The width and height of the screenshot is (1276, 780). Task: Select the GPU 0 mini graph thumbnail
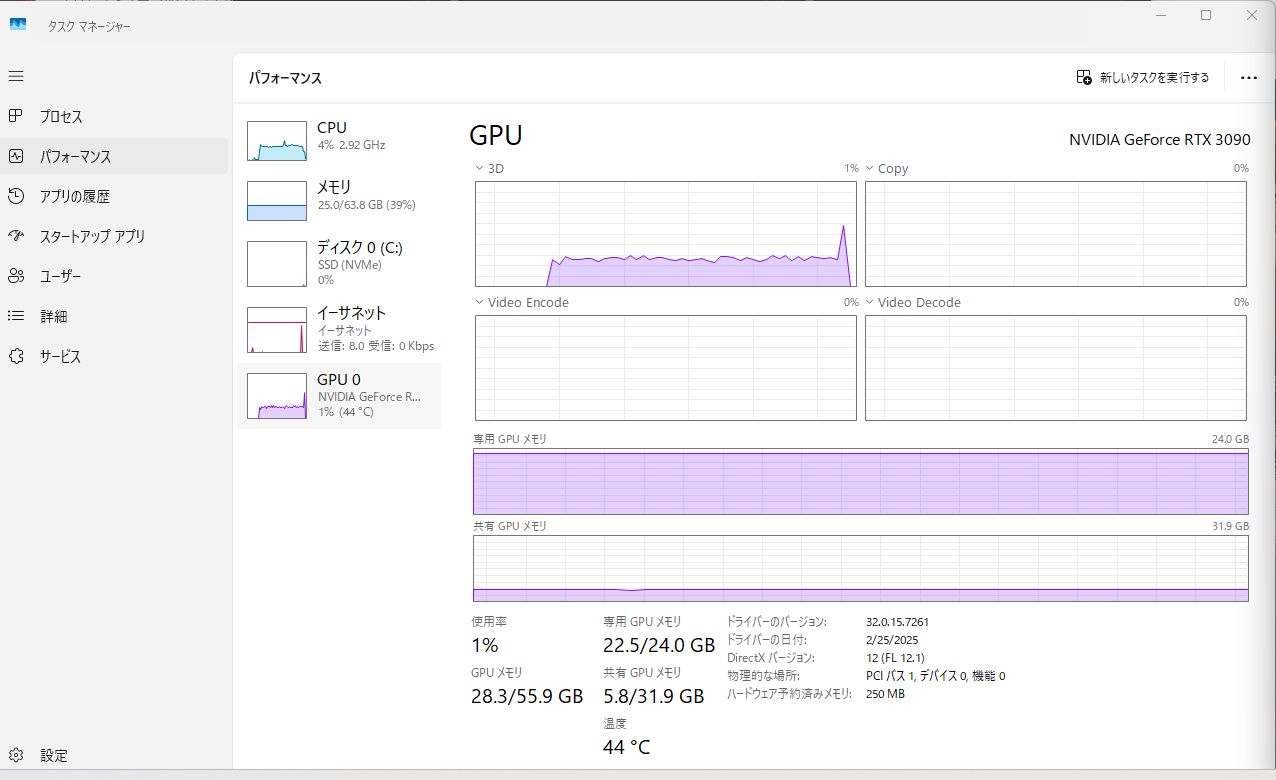(x=277, y=396)
